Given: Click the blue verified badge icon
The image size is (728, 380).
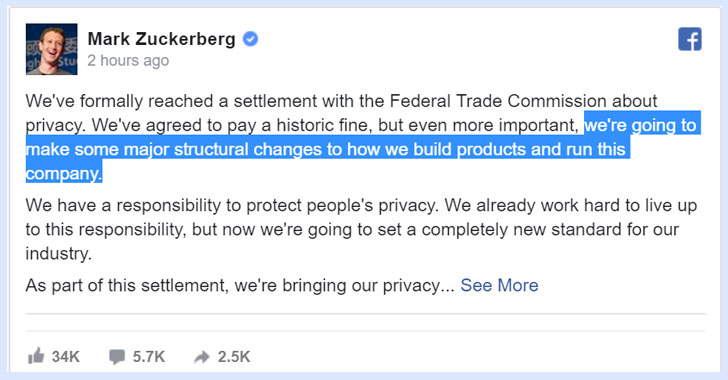Looking at the screenshot, I should [x=251, y=39].
